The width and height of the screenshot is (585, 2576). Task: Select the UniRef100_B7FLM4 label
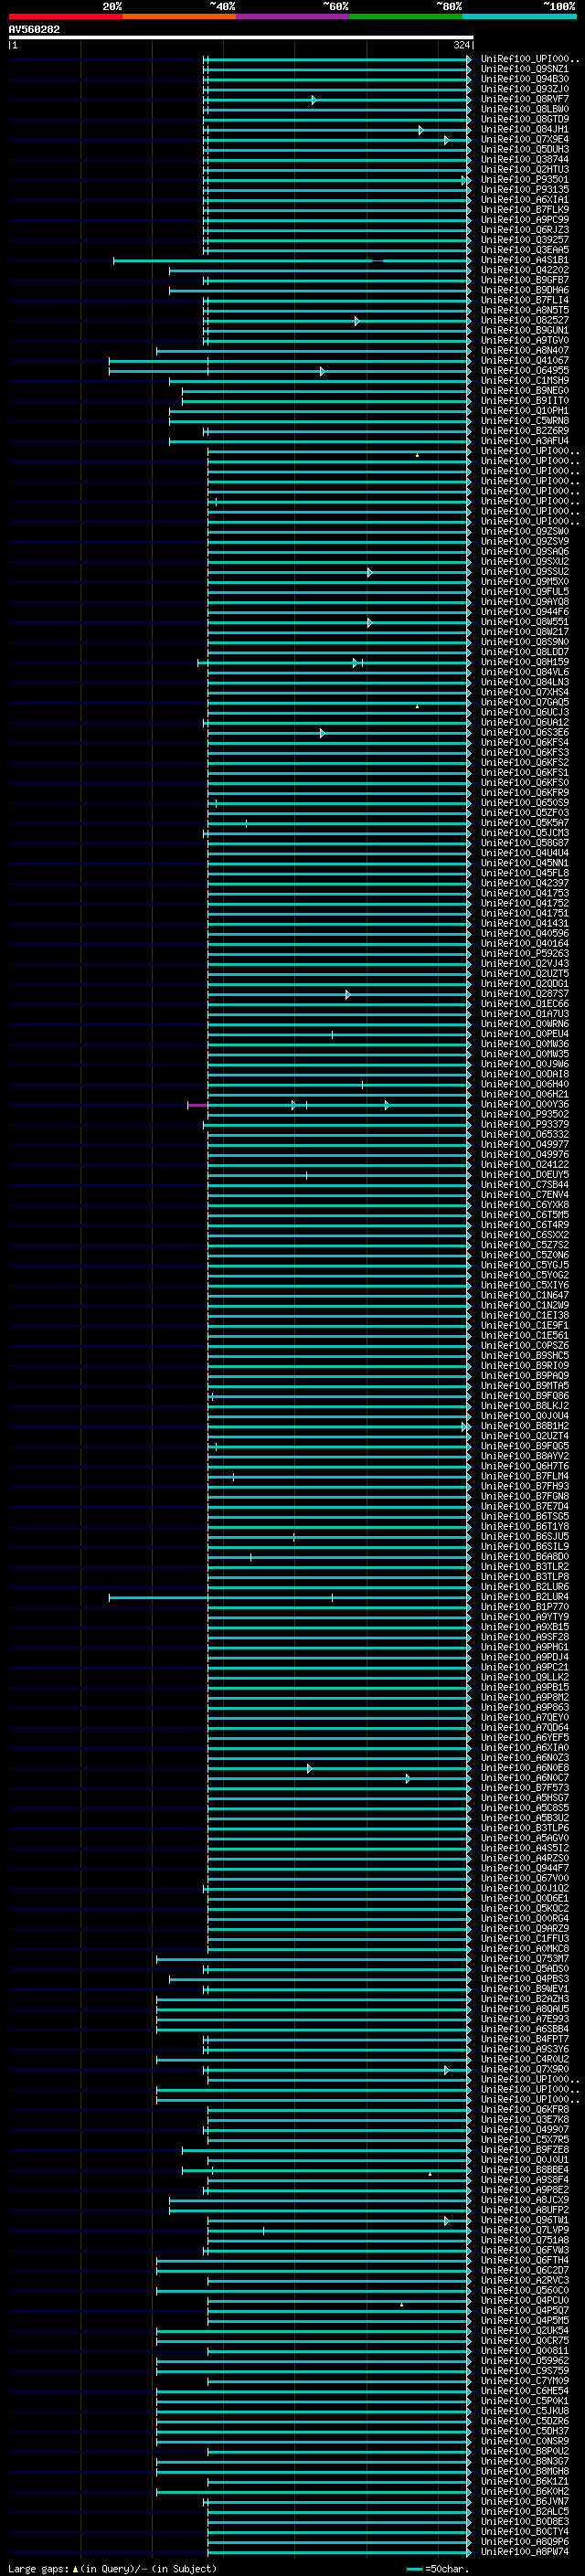[x=525, y=1476]
